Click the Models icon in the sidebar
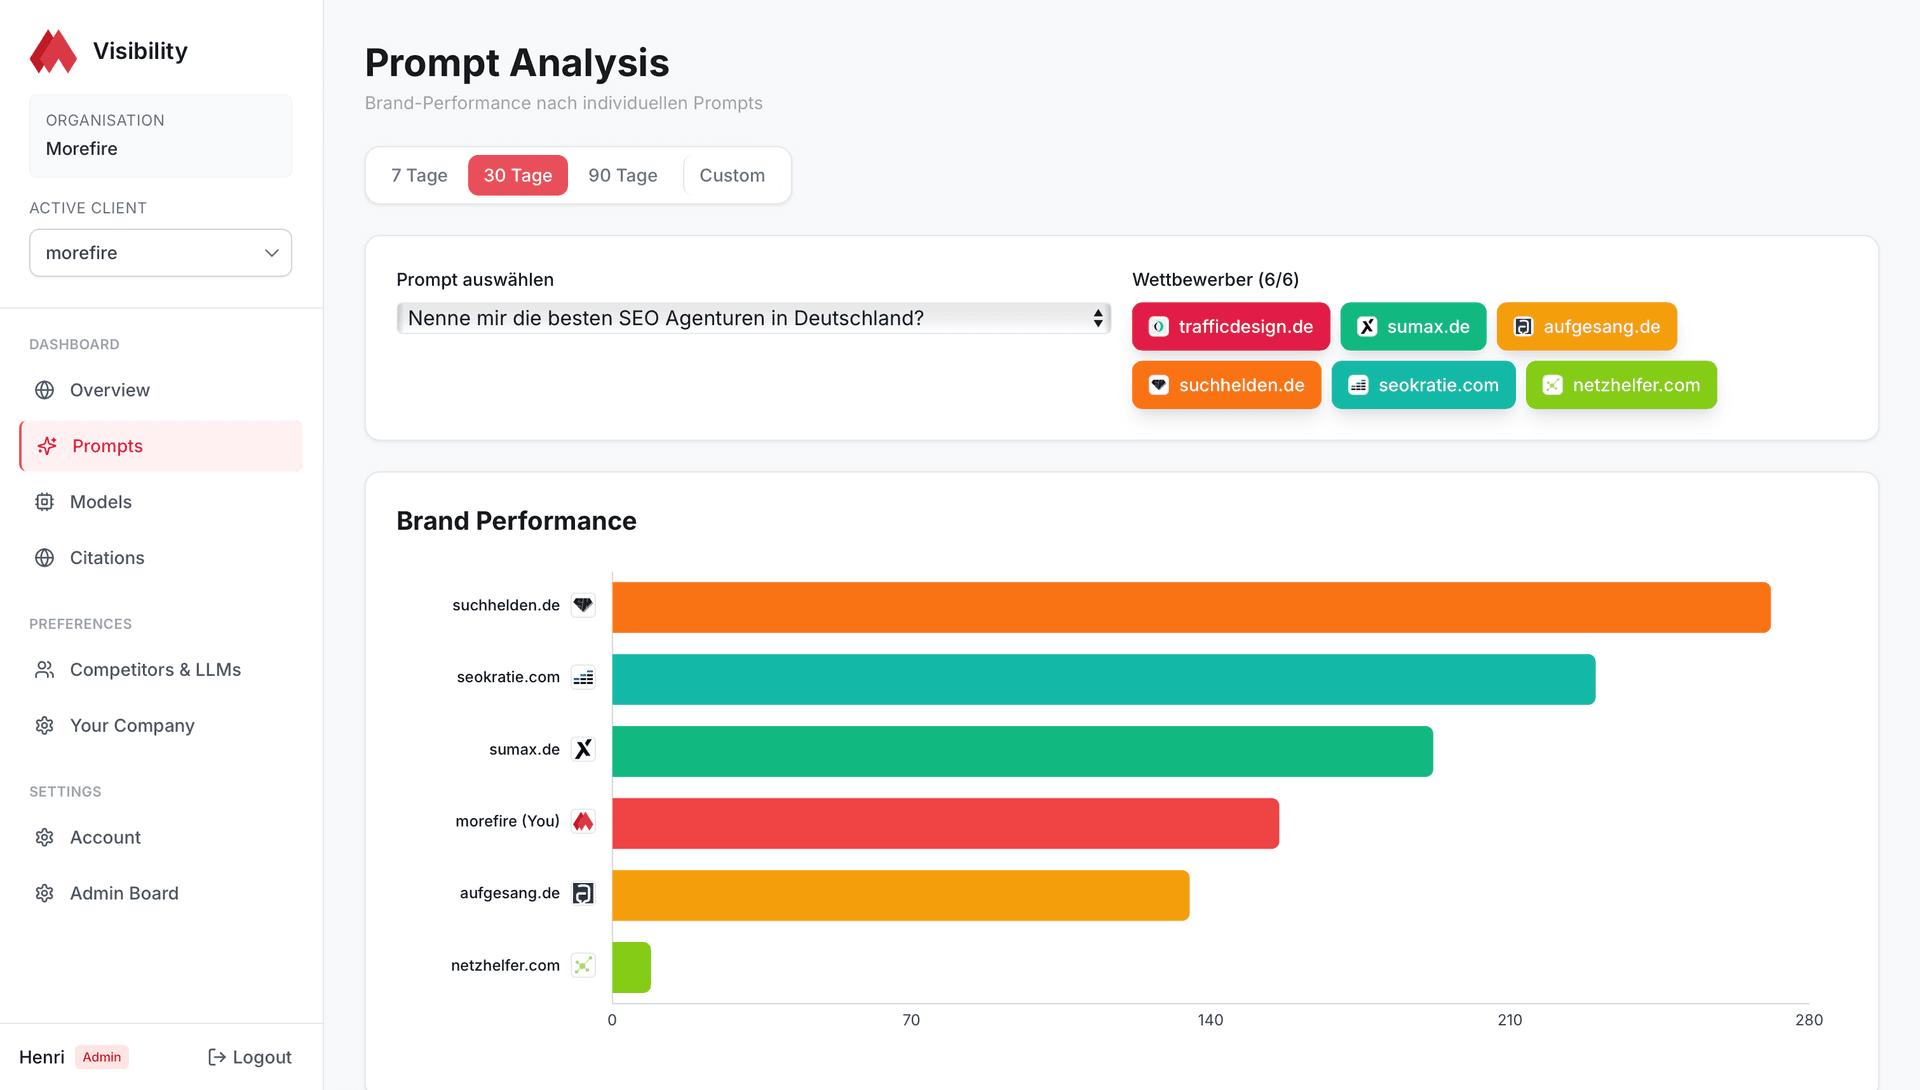1920x1090 pixels. pos(45,501)
